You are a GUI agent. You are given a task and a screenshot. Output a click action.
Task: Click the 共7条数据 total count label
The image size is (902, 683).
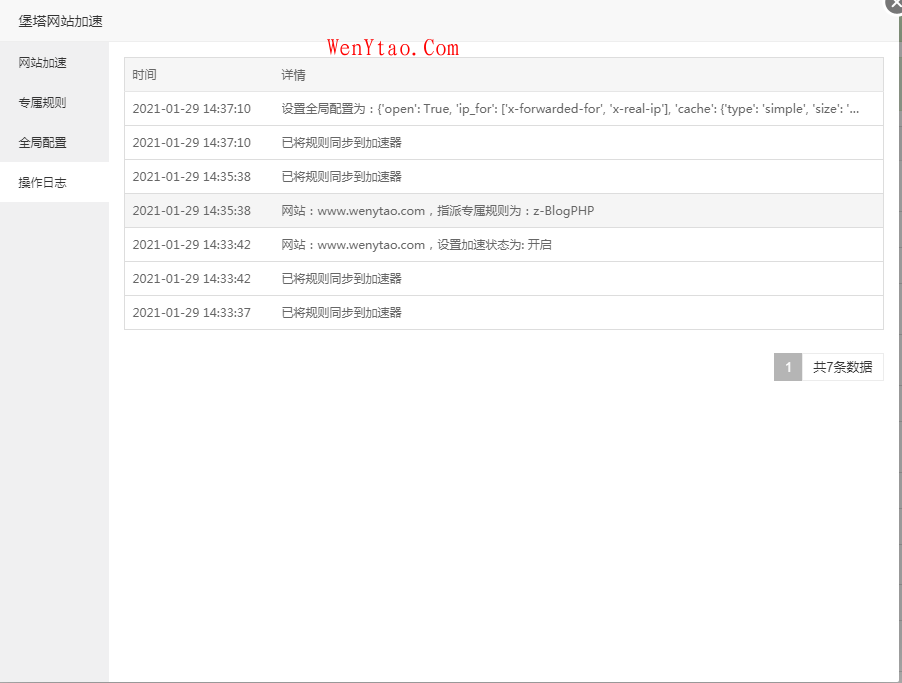pos(842,367)
